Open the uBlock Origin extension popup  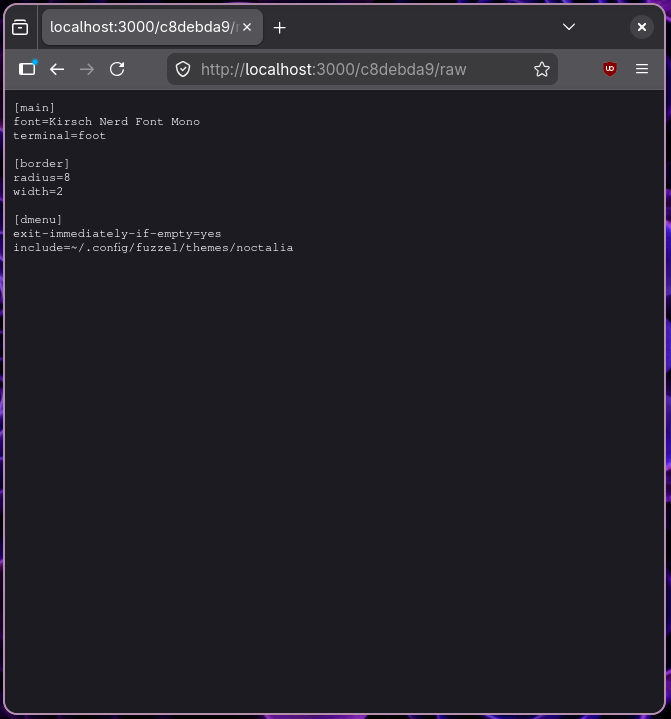pos(610,69)
